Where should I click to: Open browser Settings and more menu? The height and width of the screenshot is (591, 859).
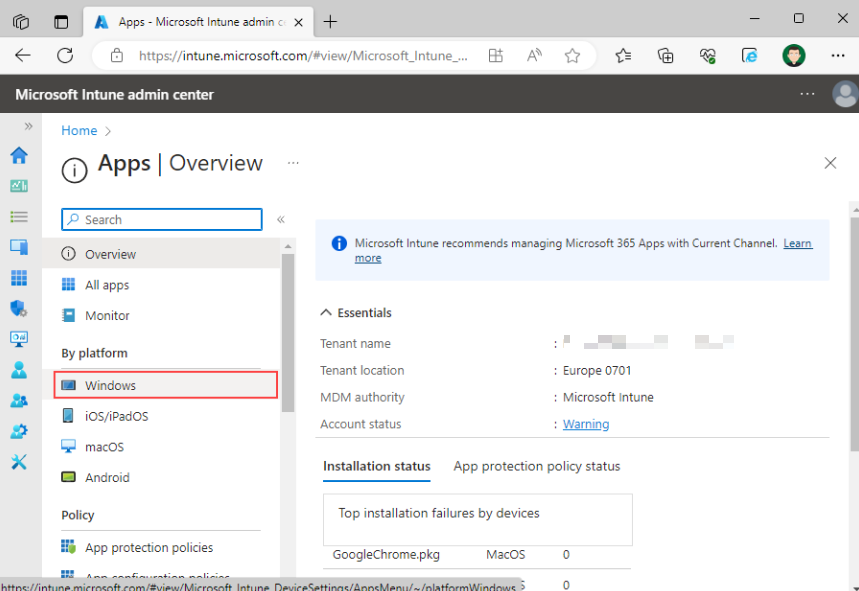838,55
